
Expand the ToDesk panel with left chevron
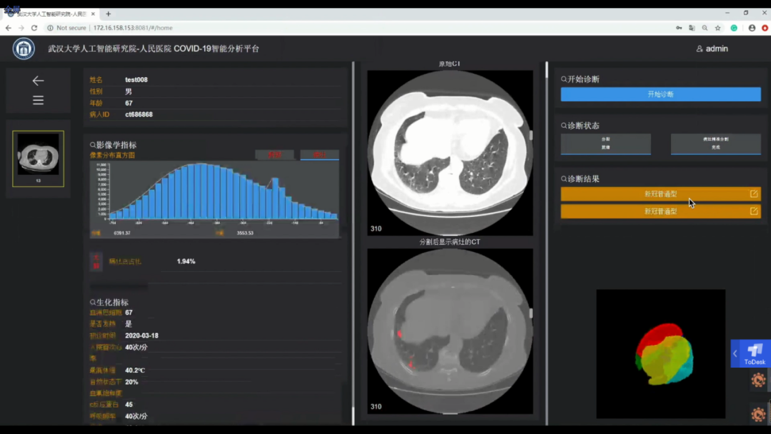735,353
